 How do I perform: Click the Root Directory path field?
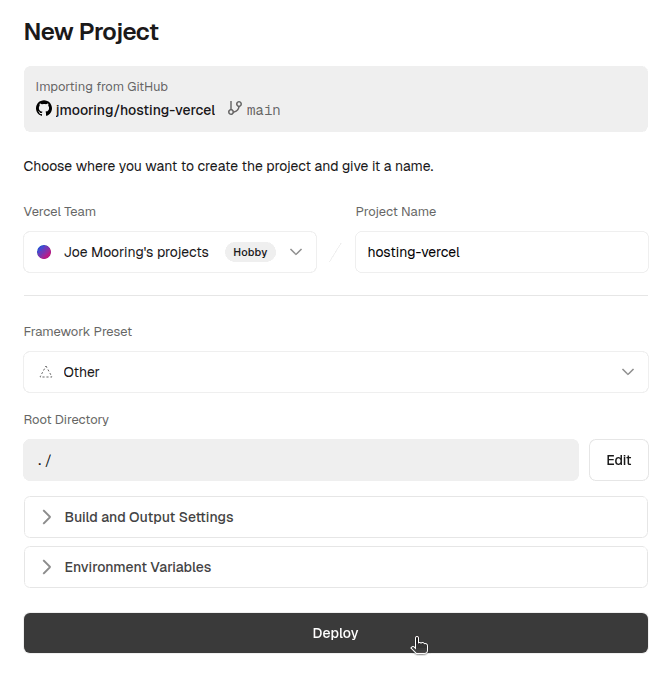pos(301,460)
